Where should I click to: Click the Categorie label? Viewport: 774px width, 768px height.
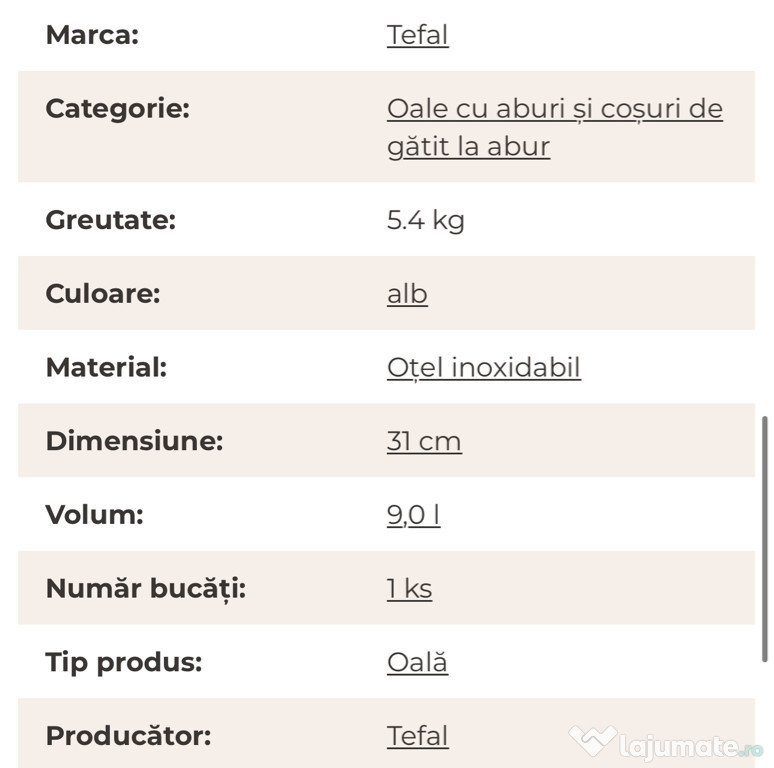(x=117, y=109)
